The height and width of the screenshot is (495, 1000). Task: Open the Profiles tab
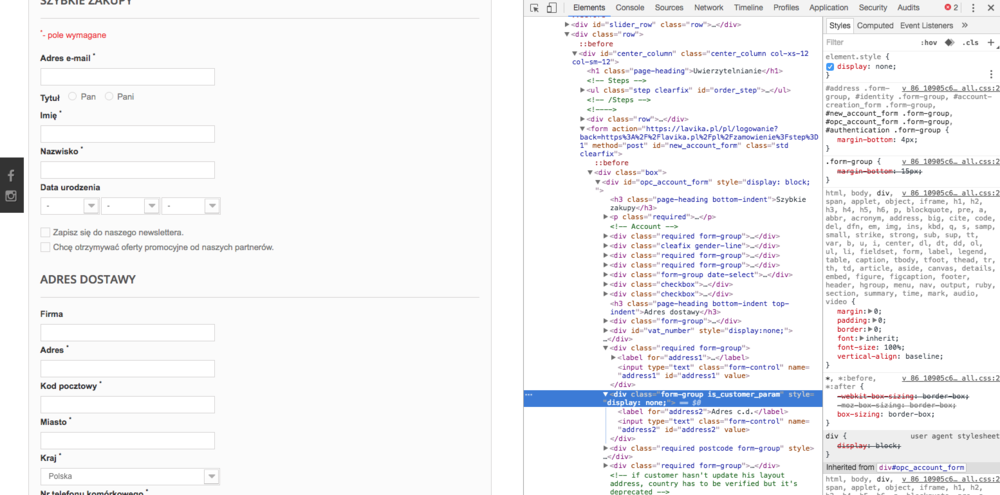pyautogui.click(x=786, y=8)
